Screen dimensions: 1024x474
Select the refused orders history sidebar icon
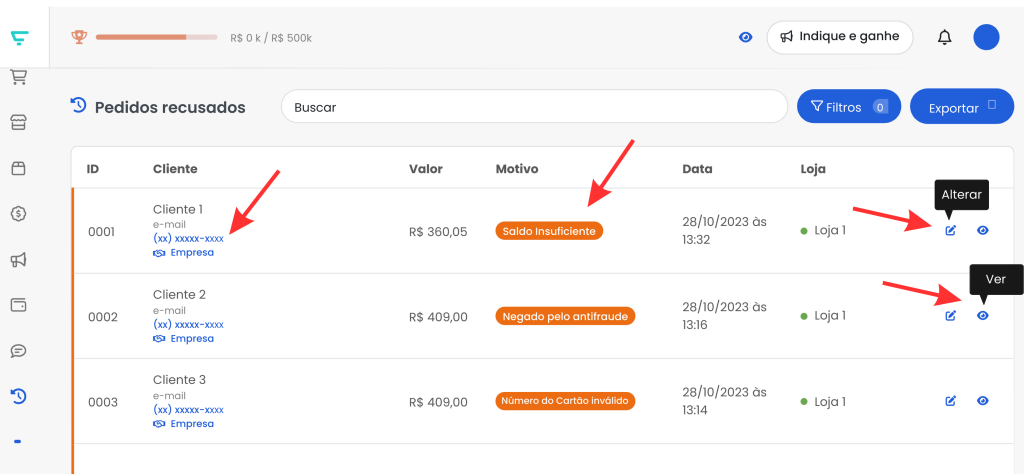(19, 396)
